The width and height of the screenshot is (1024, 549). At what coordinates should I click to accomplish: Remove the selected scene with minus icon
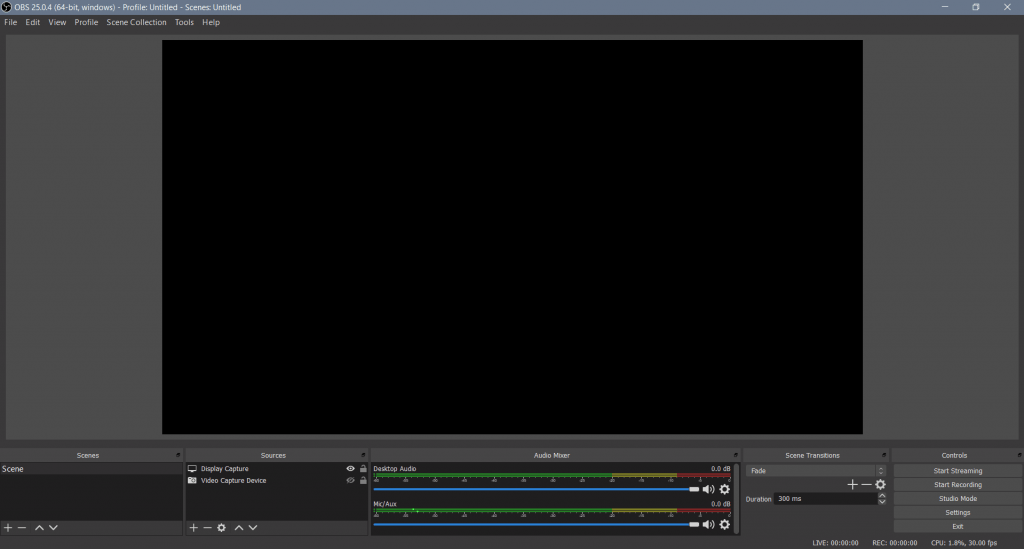pos(22,527)
